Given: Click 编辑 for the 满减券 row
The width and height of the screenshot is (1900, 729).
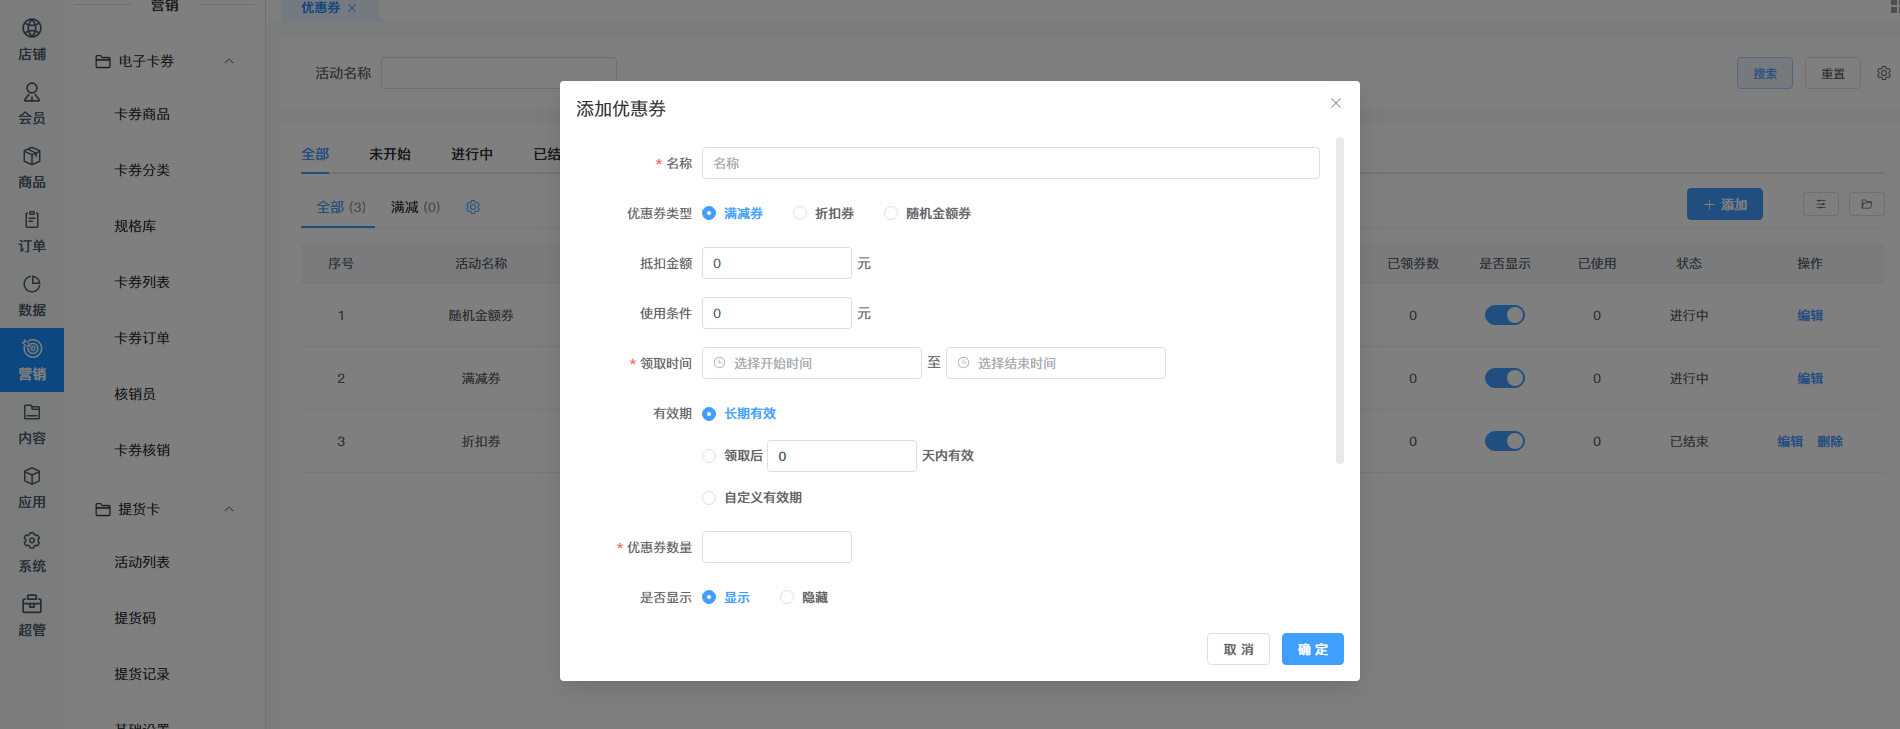Looking at the screenshot, I should [x=1810, y=378].
